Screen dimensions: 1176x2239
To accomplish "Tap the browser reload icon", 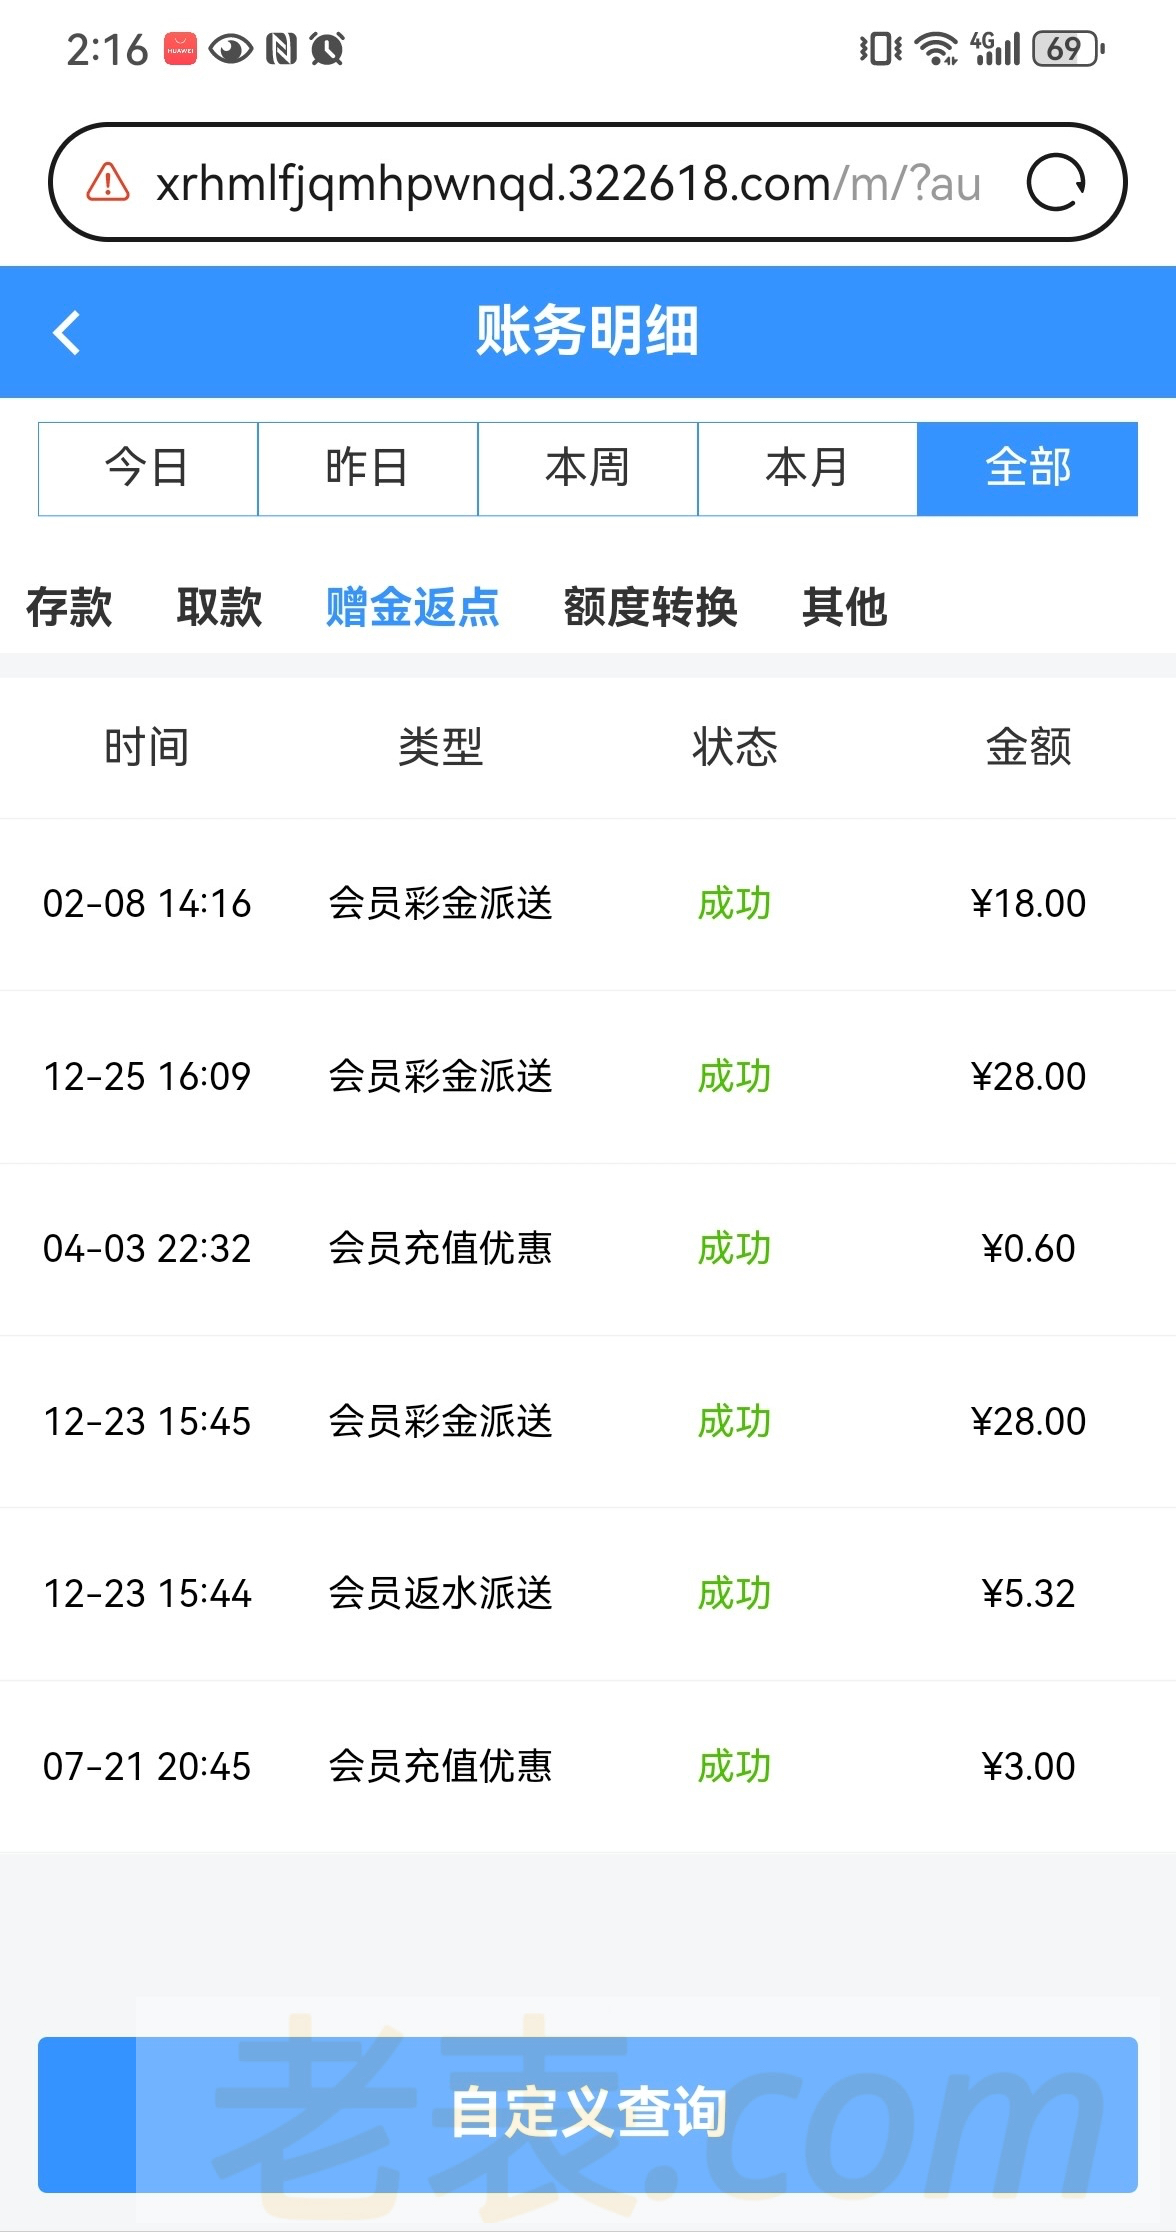I will coord(1056,183).
